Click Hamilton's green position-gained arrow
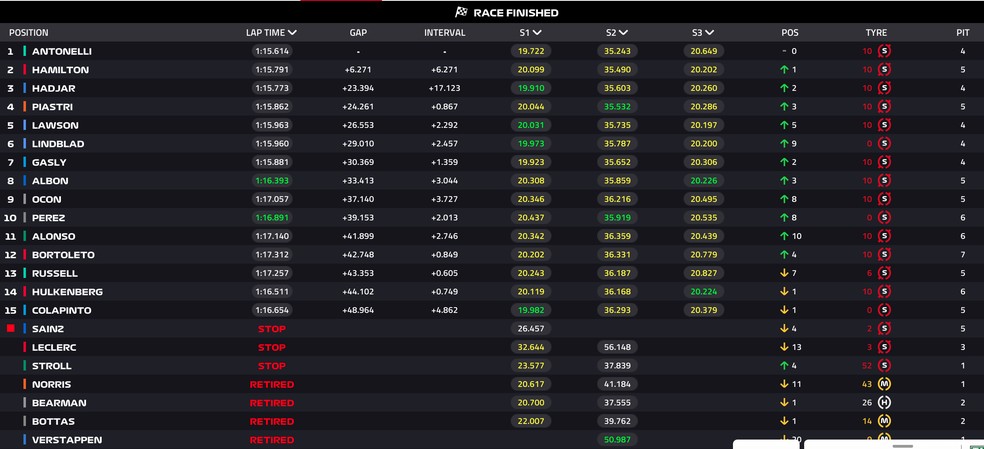The width and height of the screenshot is (984, 449). tap(784, 70)
